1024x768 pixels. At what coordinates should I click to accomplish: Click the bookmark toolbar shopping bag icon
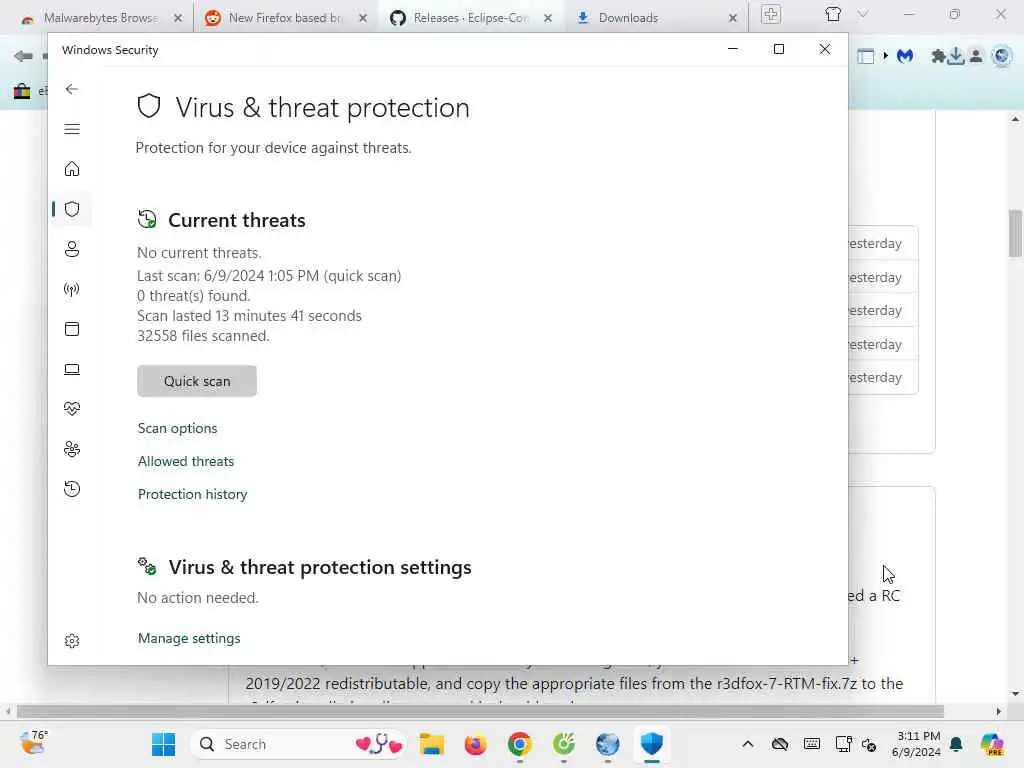[22, 91]
